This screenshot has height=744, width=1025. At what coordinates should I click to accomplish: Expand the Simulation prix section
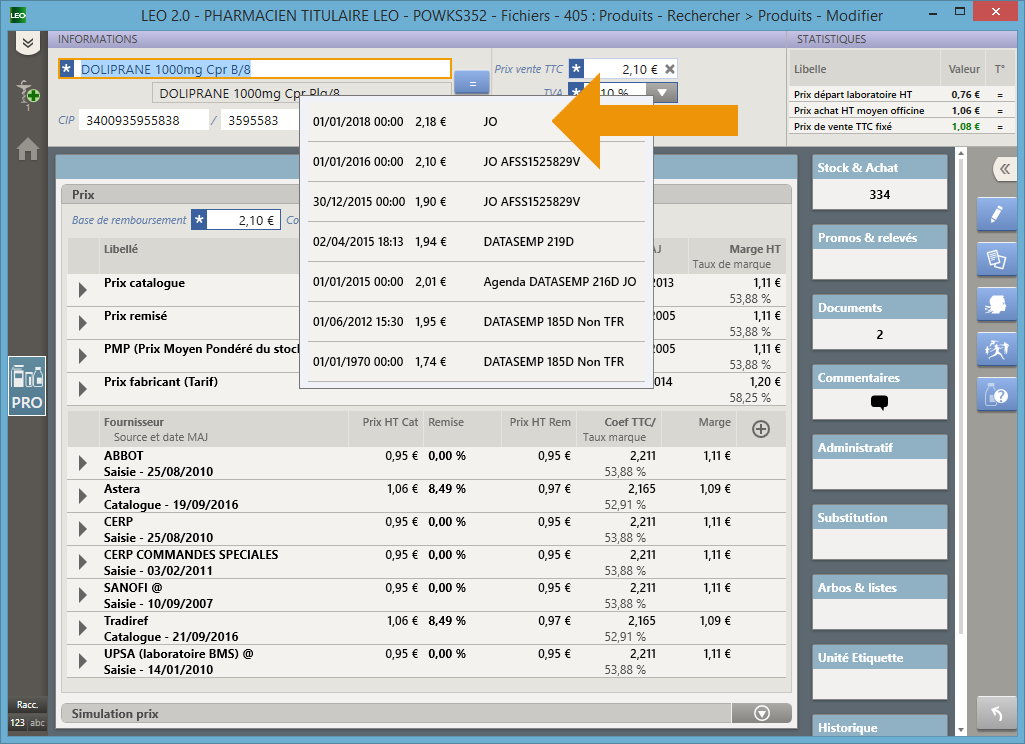762,713
